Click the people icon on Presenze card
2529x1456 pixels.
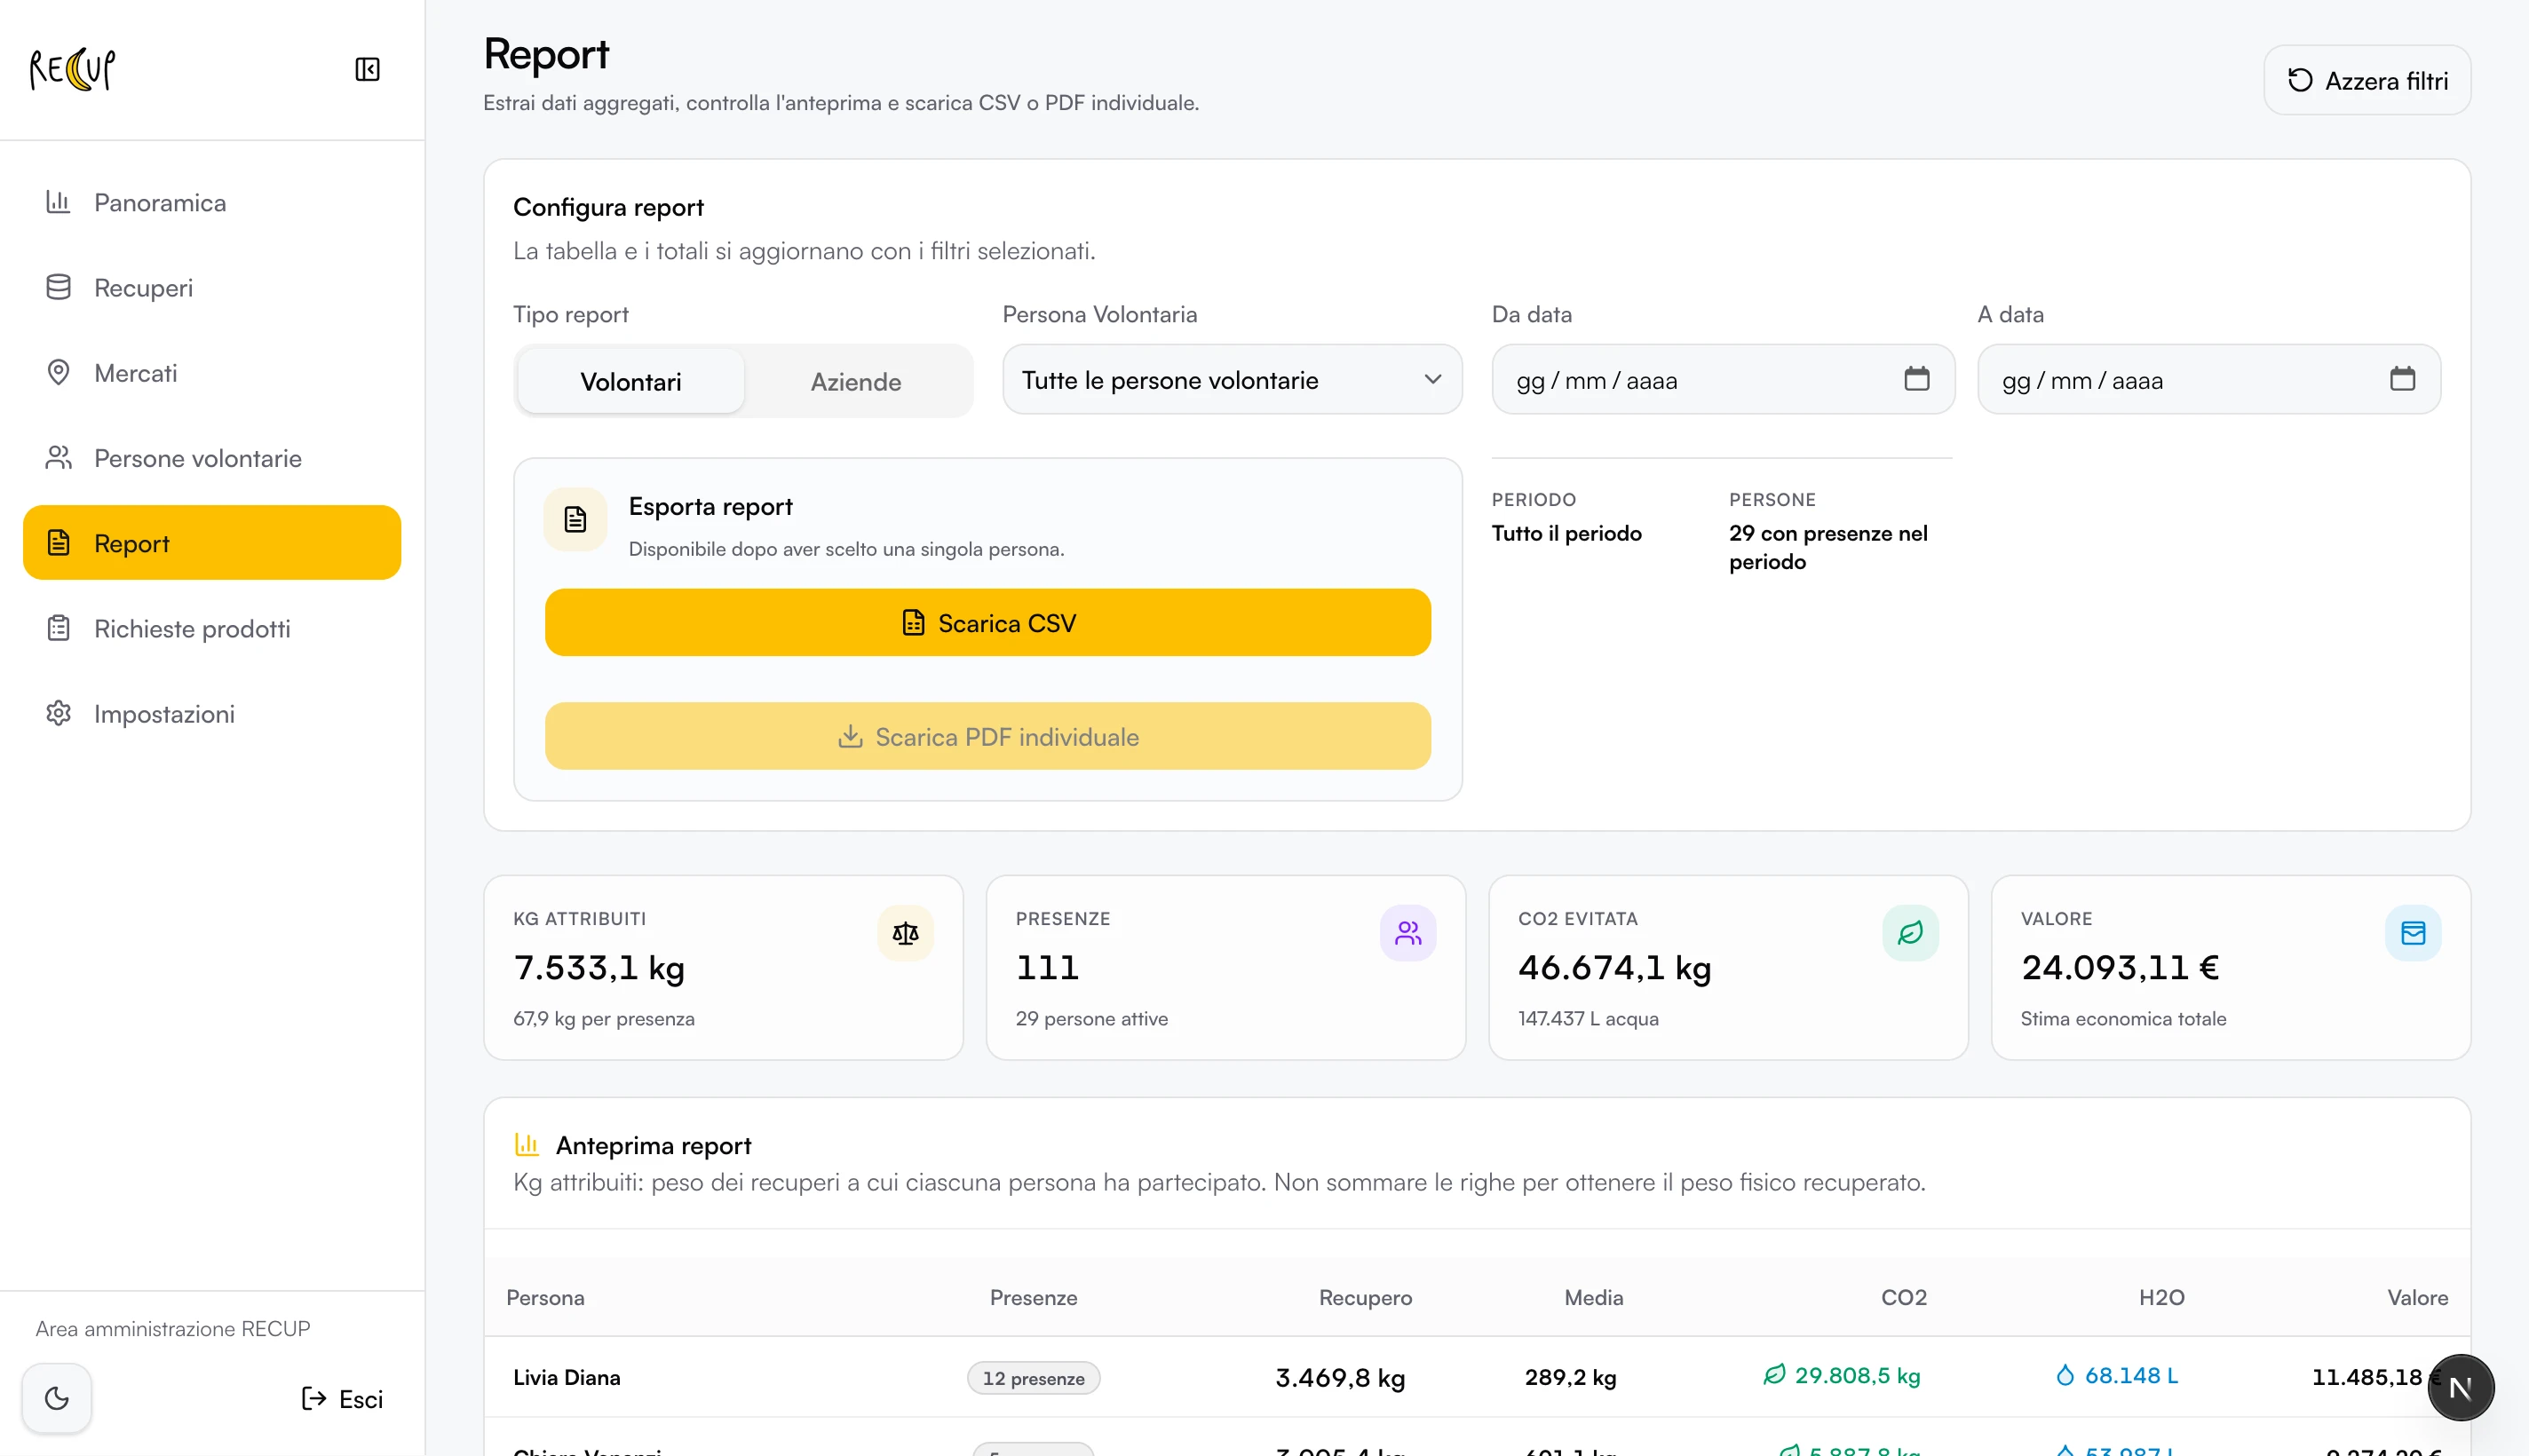click(x=1407, y=933)
